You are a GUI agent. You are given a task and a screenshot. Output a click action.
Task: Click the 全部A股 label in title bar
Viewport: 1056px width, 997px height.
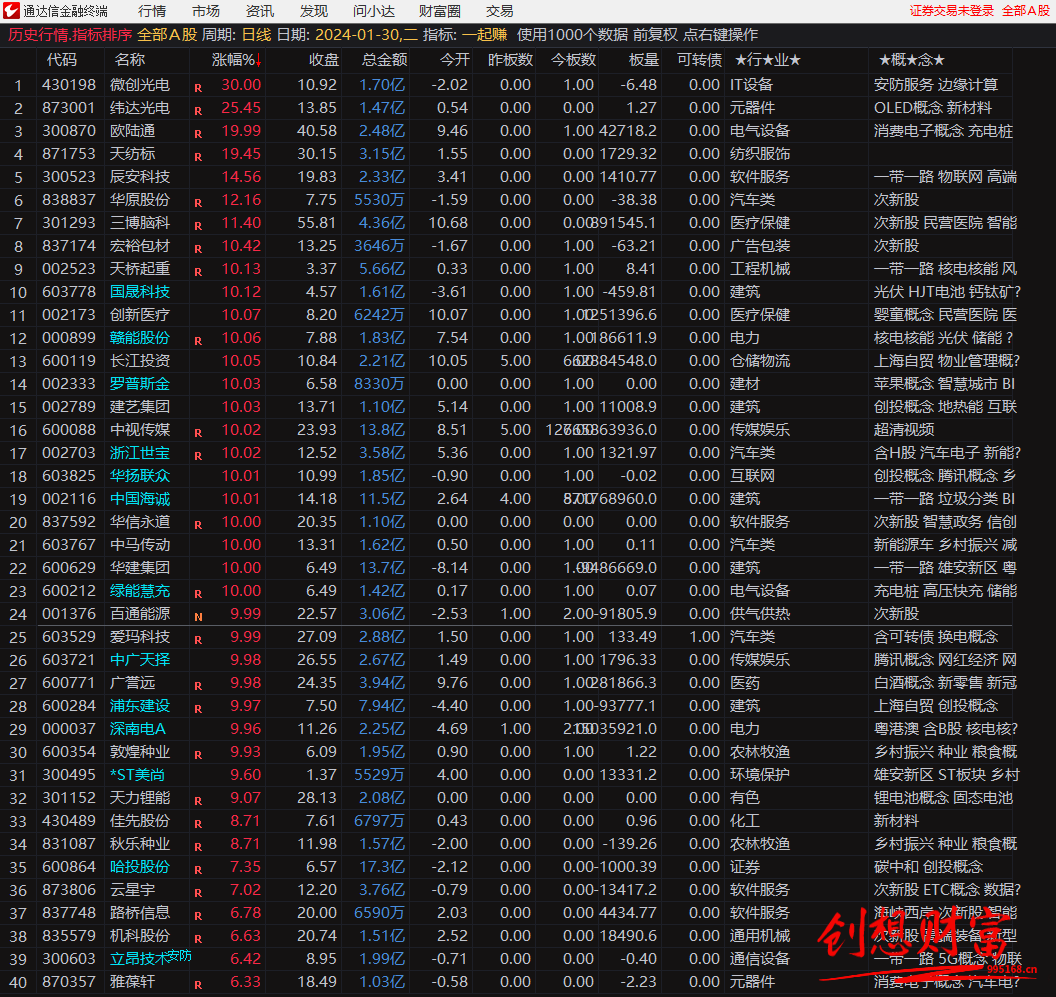click(1026, 11)
